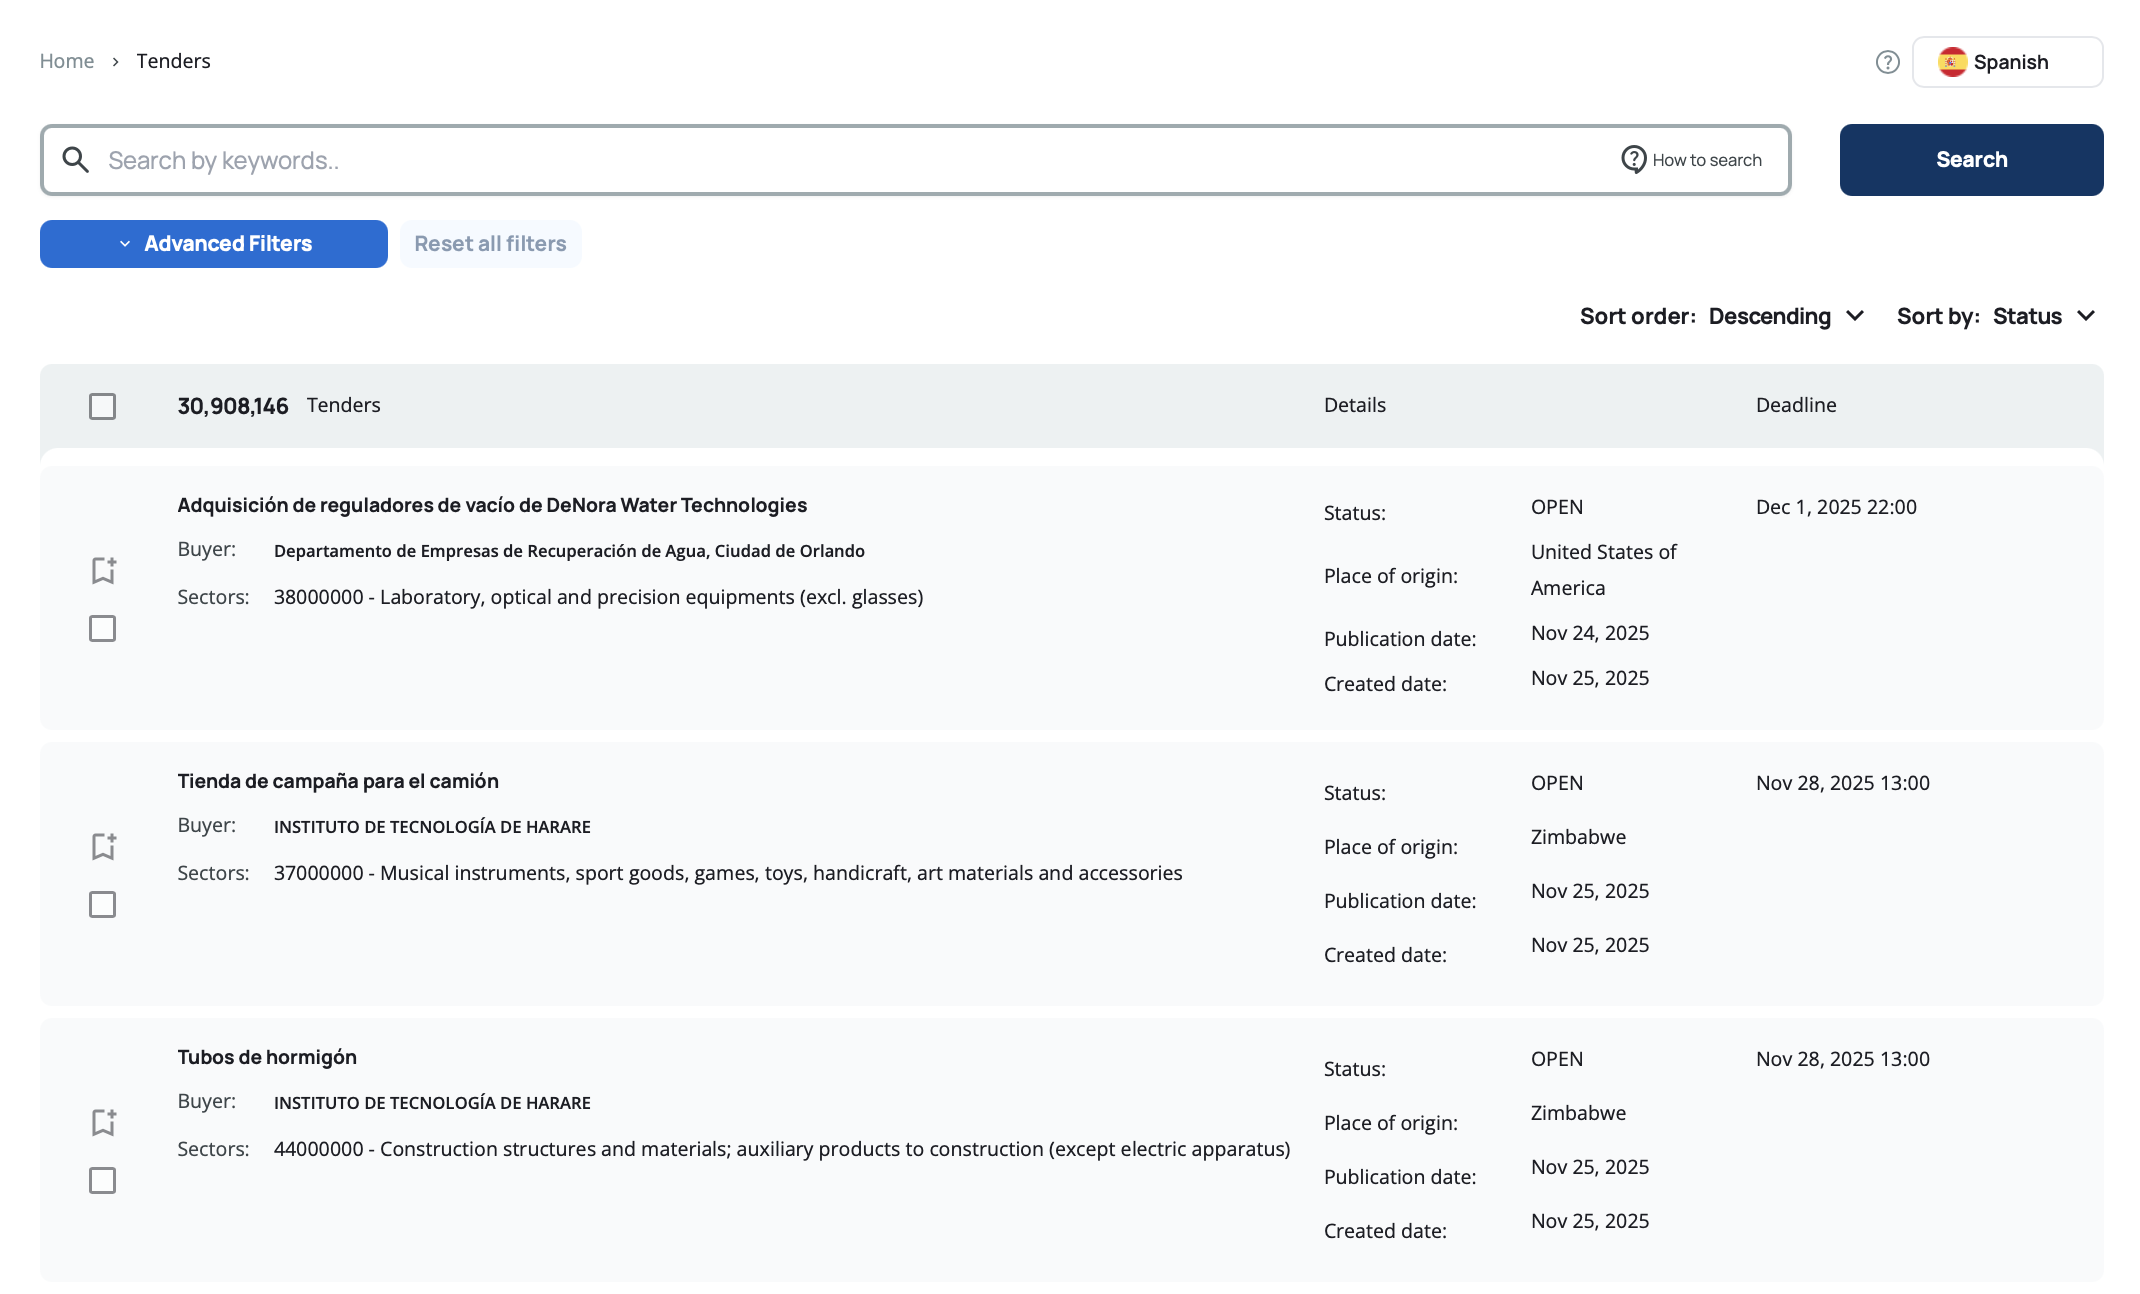The width and height of the screenshot is (2140, 1294).
Task: Open the Sort order Descending dropdown
Action: 1786,316
